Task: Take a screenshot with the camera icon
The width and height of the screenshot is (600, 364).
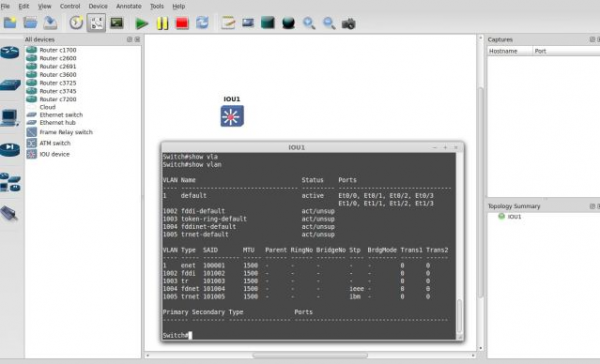Action: click(349, 24)
